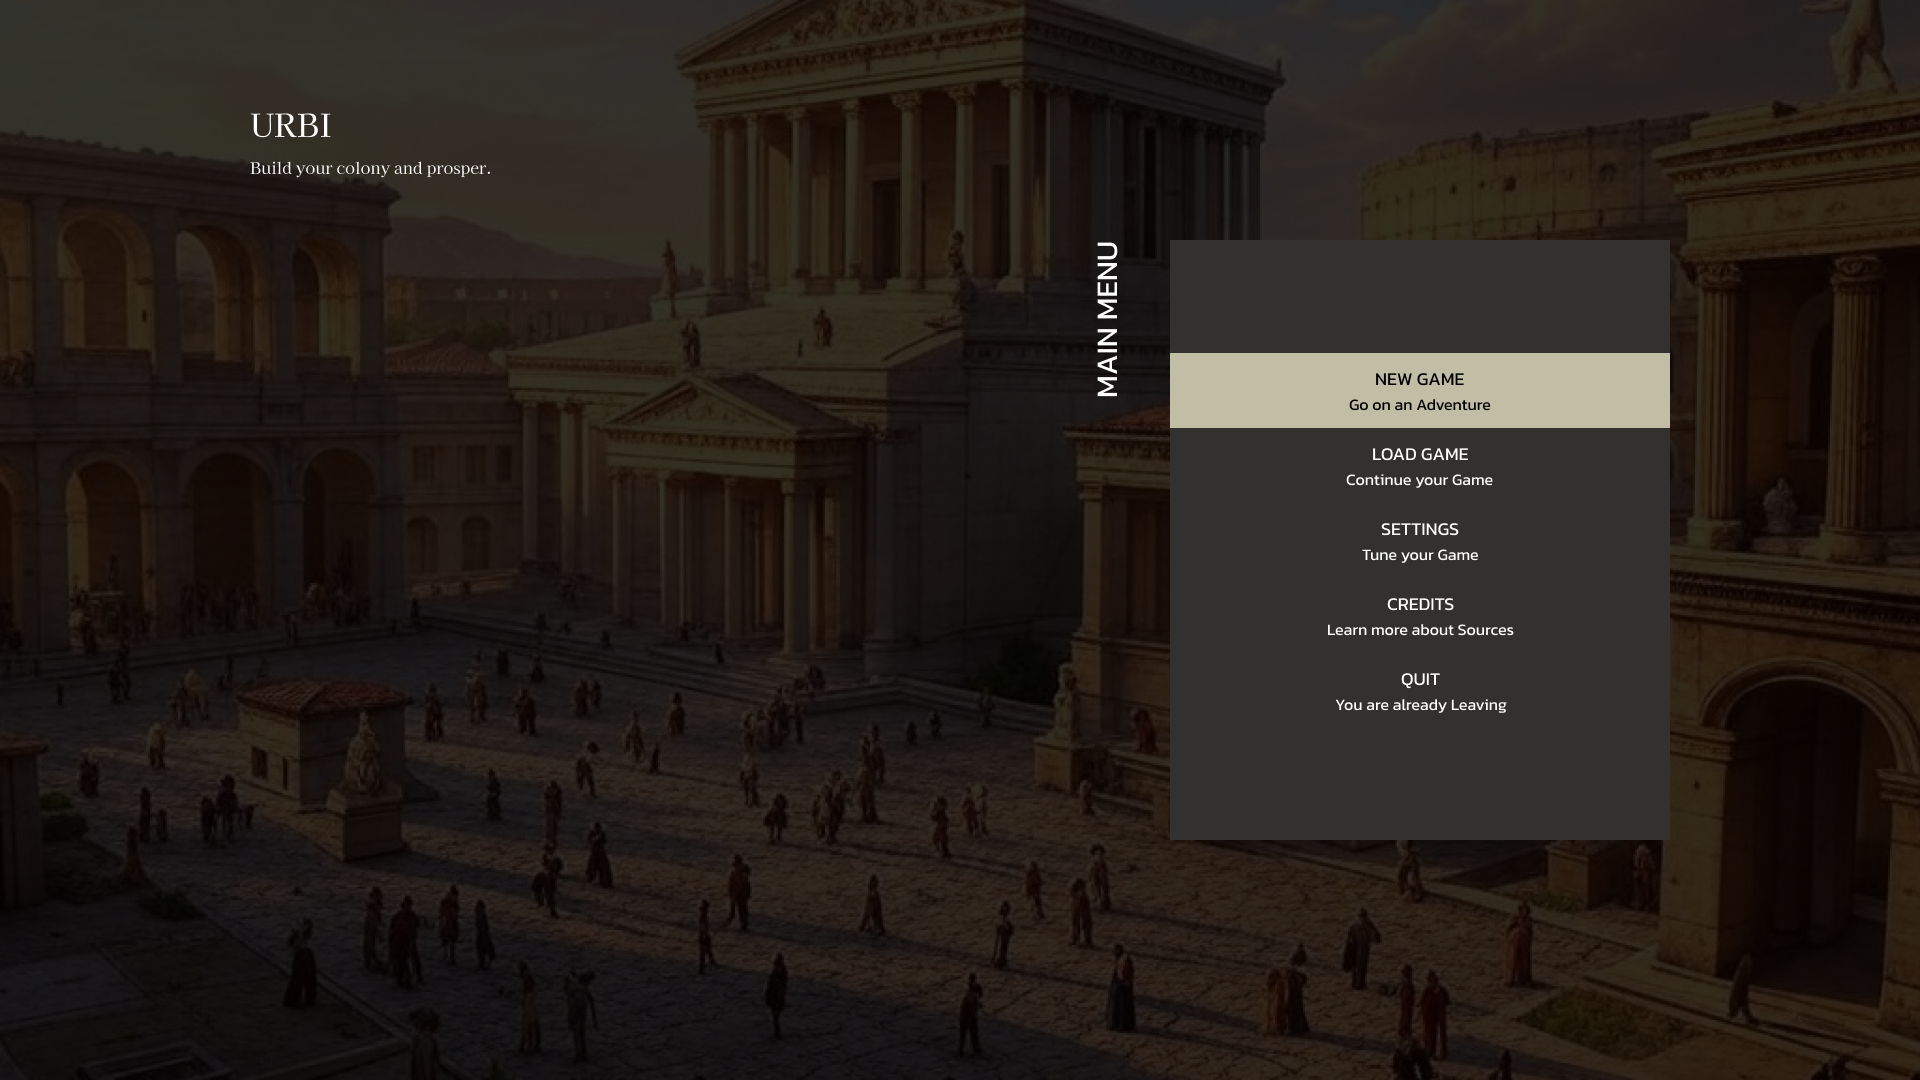The image size is (1920, 1080).
Task: Start a New Game
Action: click(x=1419, y=380)
